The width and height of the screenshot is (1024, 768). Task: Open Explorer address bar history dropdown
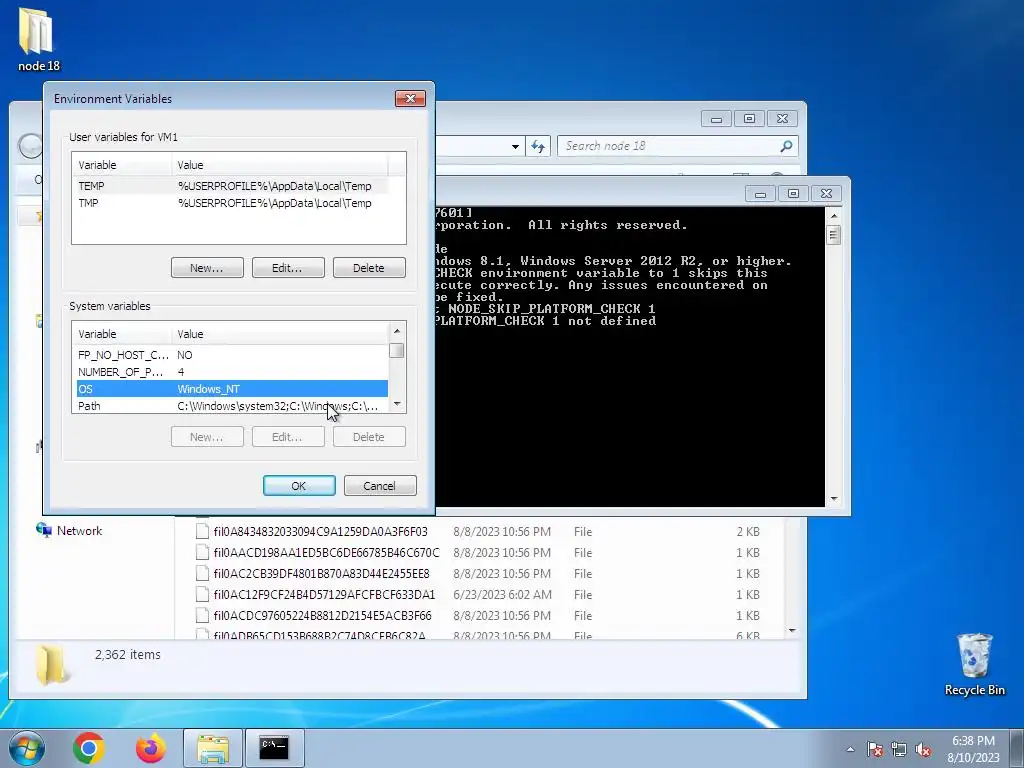(x=515, y=146)
